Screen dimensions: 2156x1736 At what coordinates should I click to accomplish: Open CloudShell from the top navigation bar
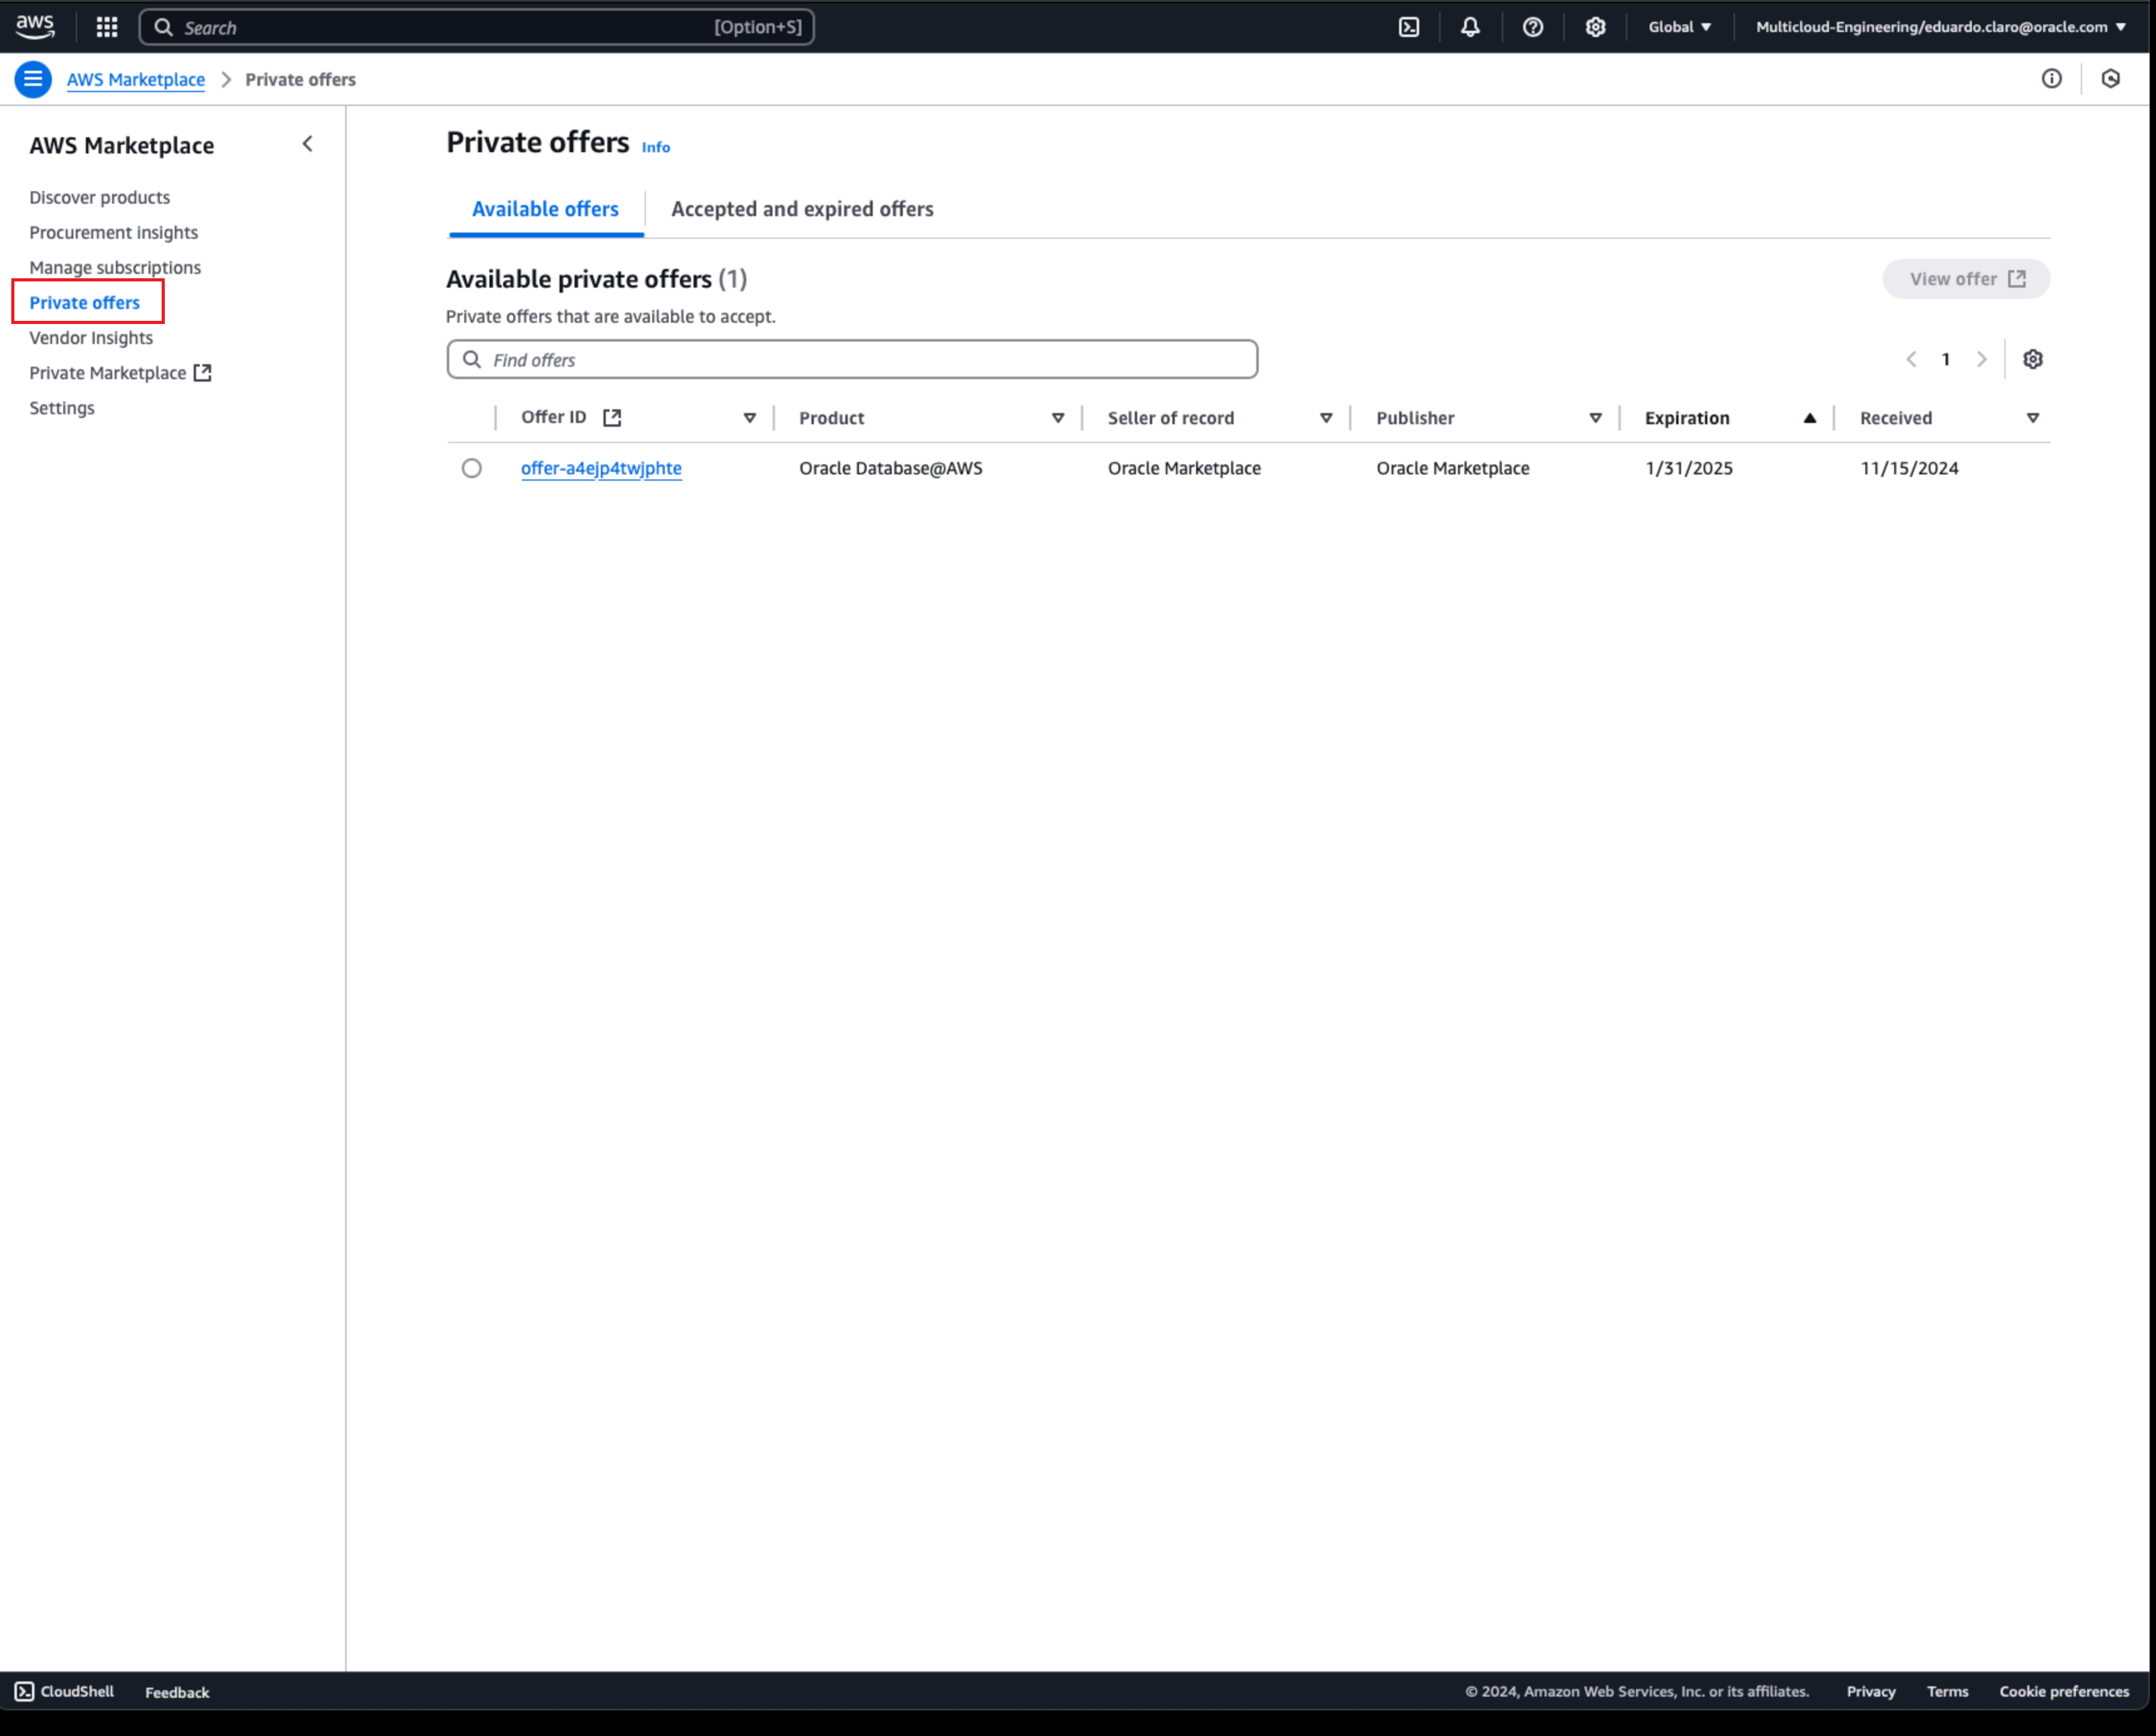click(x=1409, y=27)
